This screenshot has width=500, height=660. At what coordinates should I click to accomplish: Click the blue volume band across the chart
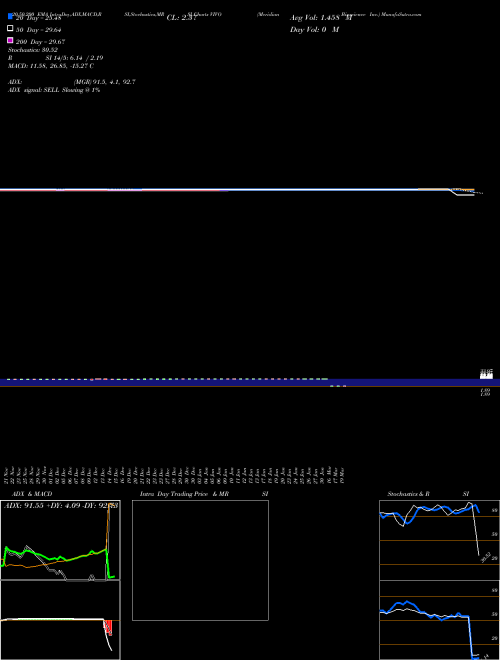tap(250, 383)
